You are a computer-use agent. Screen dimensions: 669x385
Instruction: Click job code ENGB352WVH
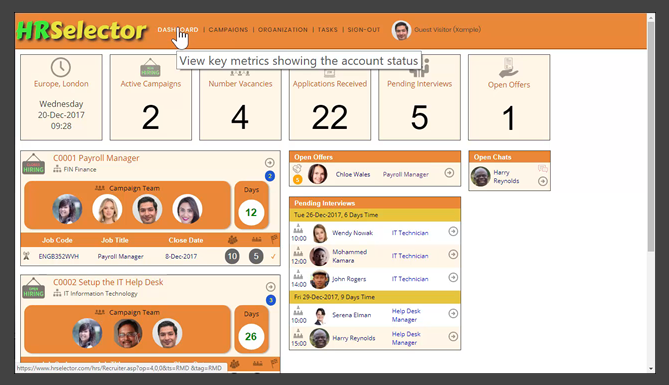(x=58, y=257)
